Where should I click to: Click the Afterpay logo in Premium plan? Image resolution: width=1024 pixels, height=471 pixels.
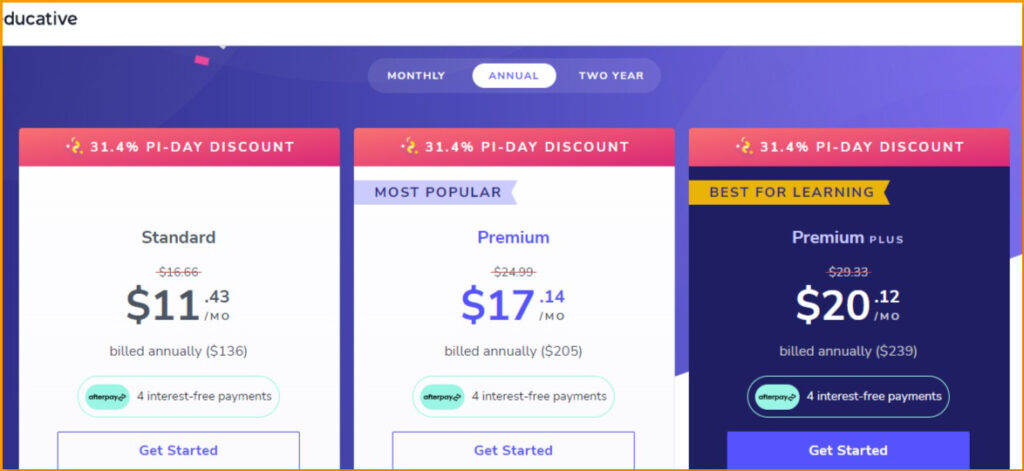pyautogui.click(x=442, y=397)
